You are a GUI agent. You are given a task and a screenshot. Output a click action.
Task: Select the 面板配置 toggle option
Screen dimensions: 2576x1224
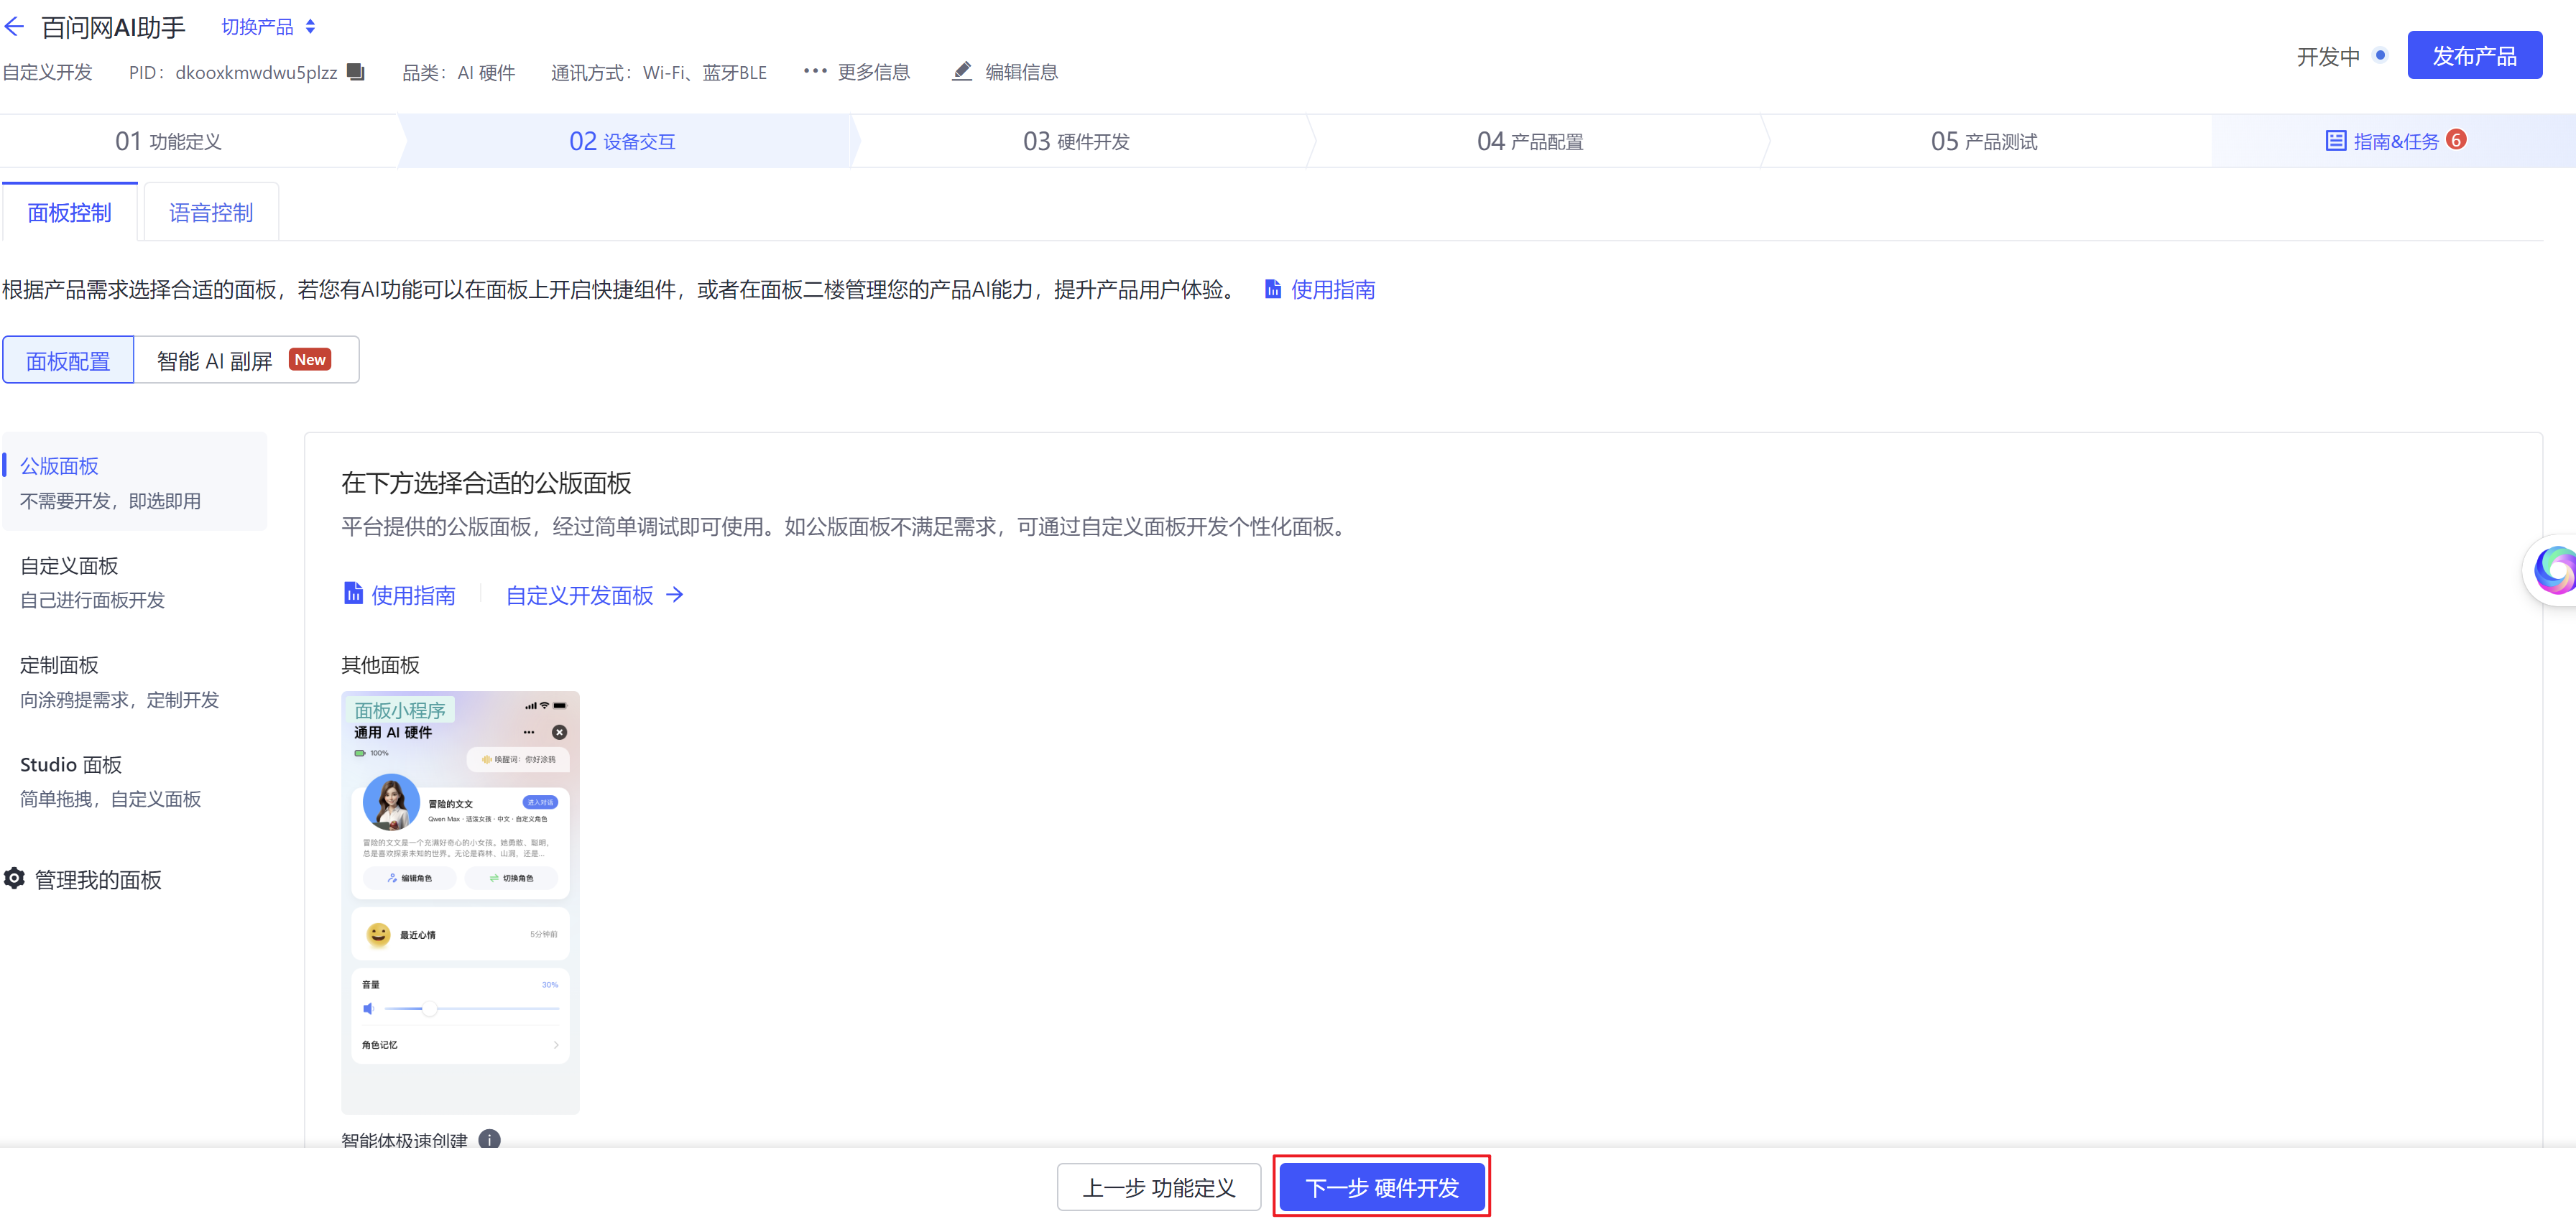coord(68,360)
